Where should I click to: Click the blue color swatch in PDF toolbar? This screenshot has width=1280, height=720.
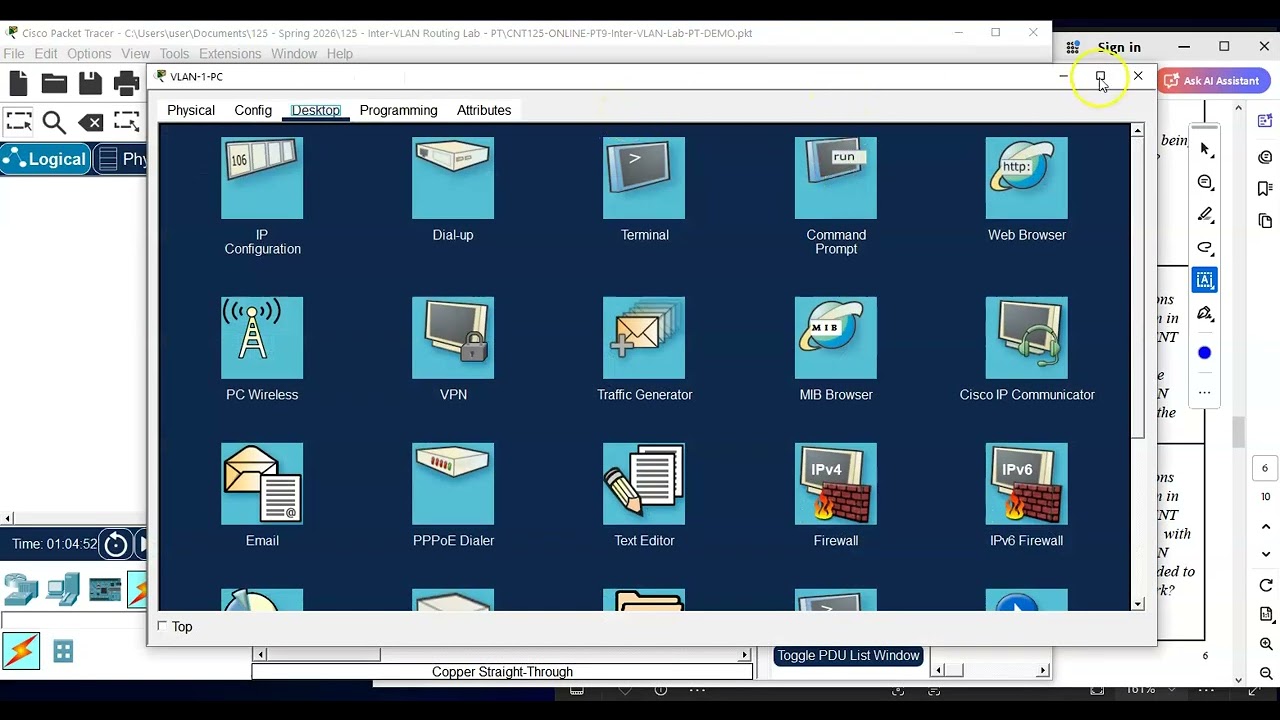(1205, 353)
